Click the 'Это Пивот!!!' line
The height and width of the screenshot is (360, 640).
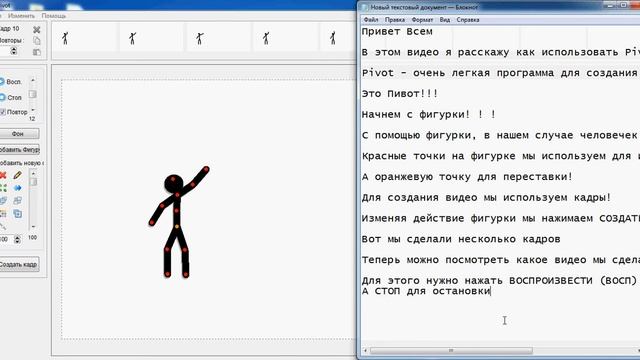pyautogui.click(x=400, y=94)
